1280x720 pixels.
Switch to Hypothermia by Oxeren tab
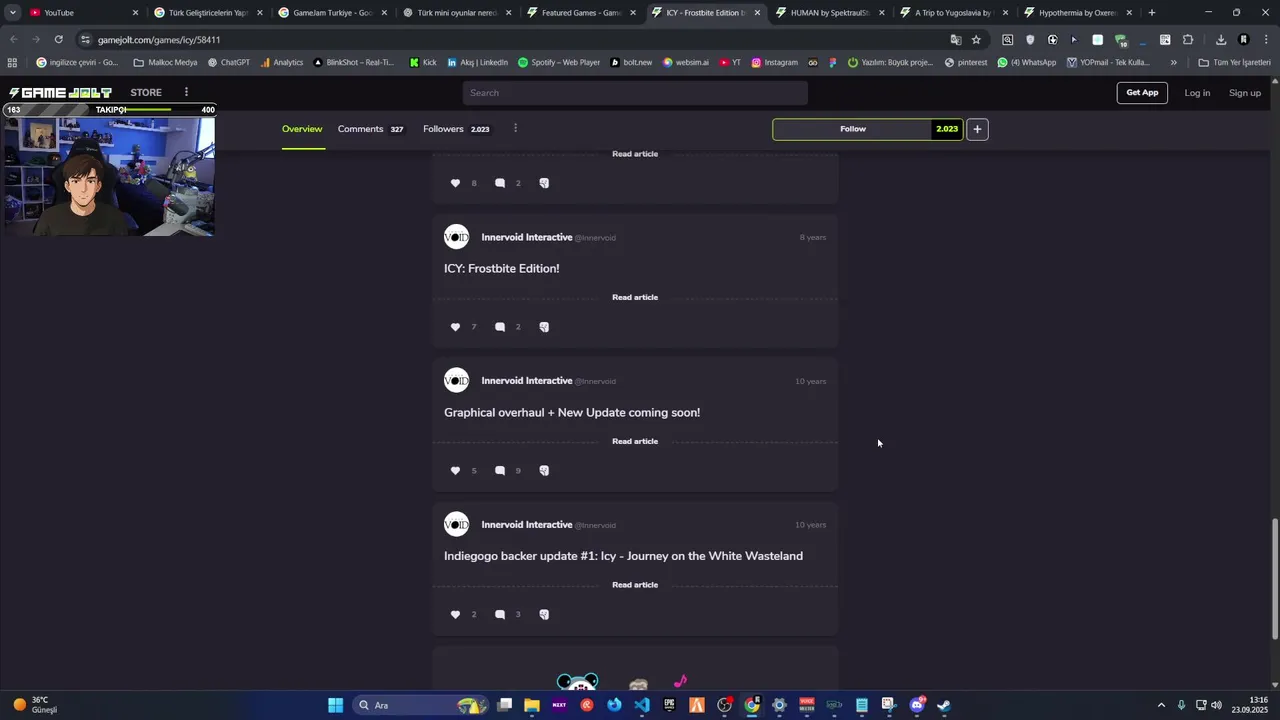[x=1077, y=13]
